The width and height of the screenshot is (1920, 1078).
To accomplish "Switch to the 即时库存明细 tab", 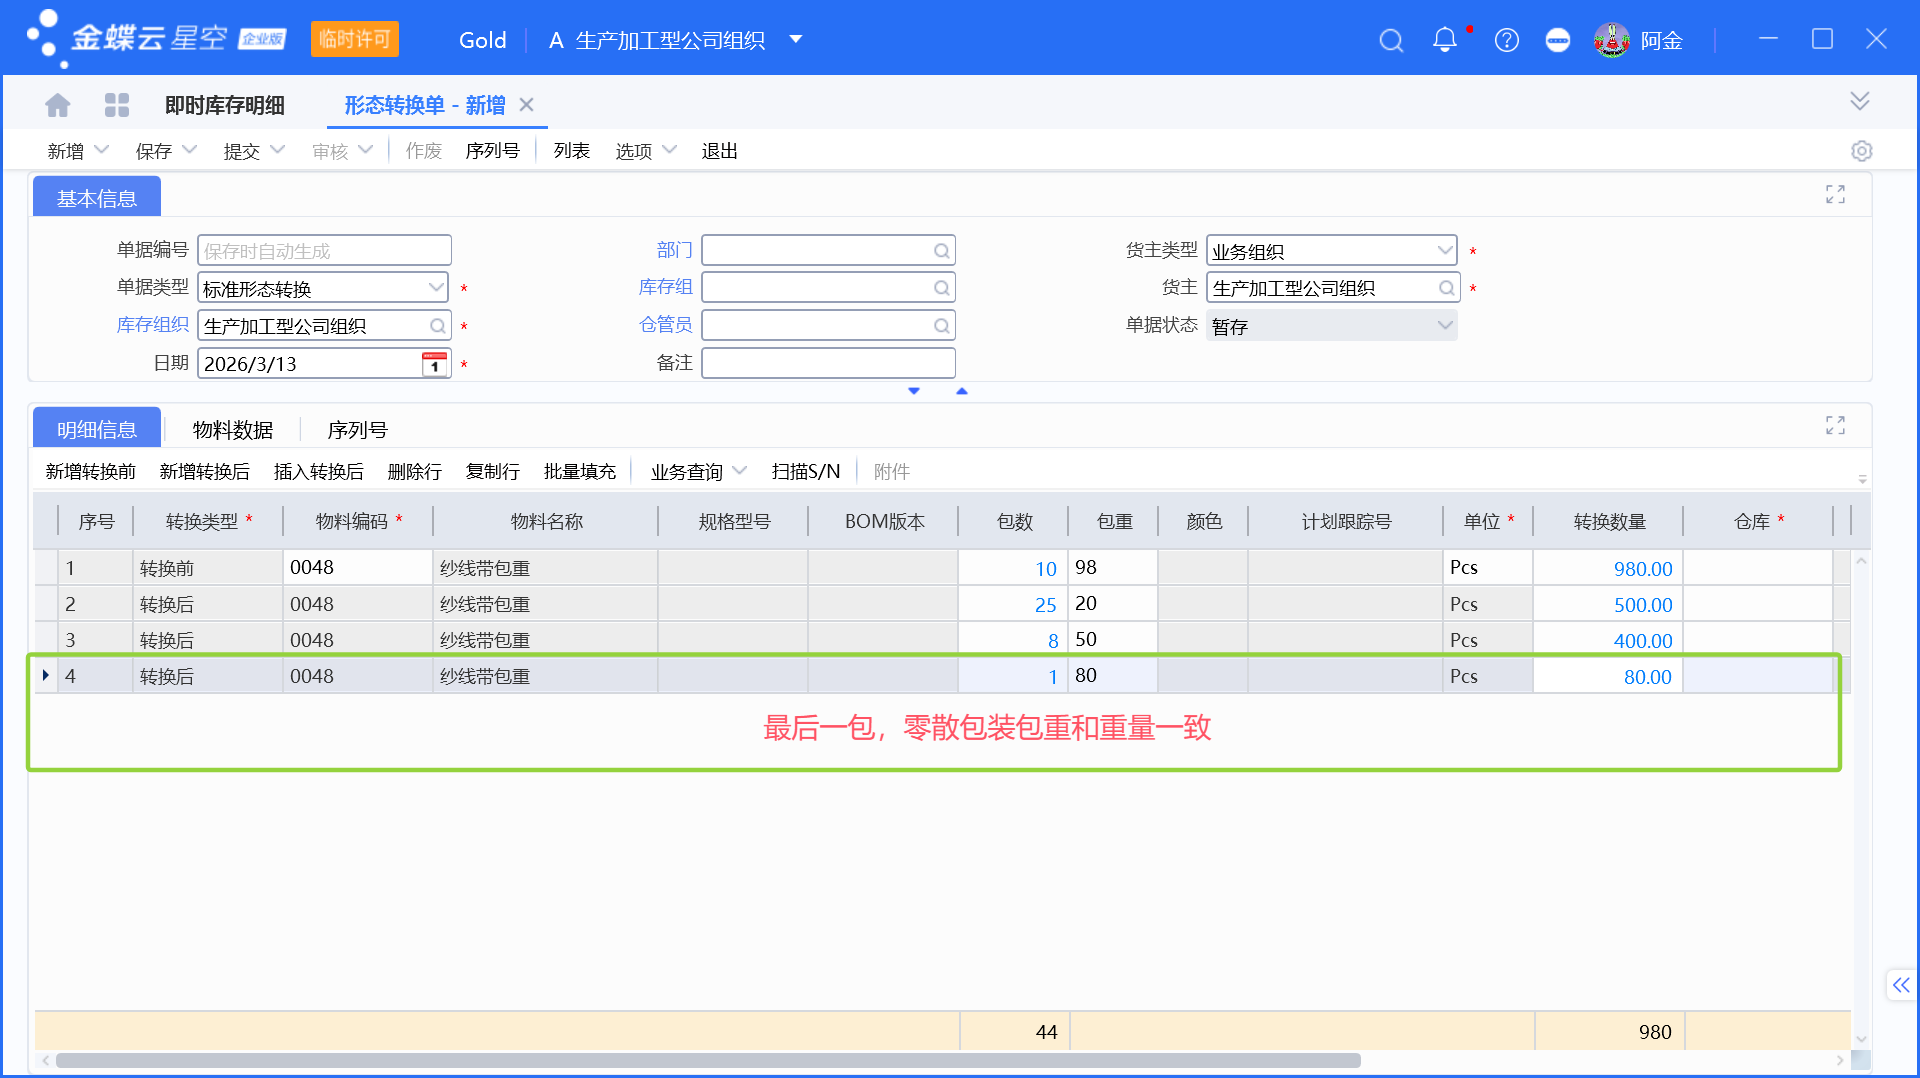I will 222,104.
